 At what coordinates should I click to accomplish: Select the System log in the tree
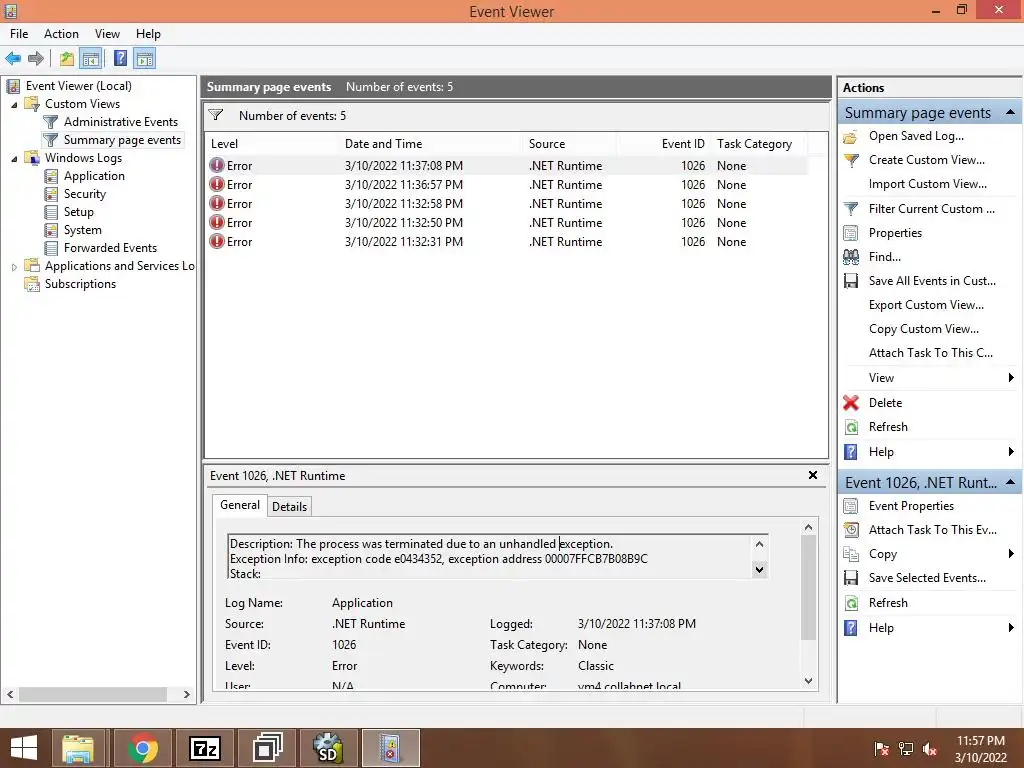83,230
